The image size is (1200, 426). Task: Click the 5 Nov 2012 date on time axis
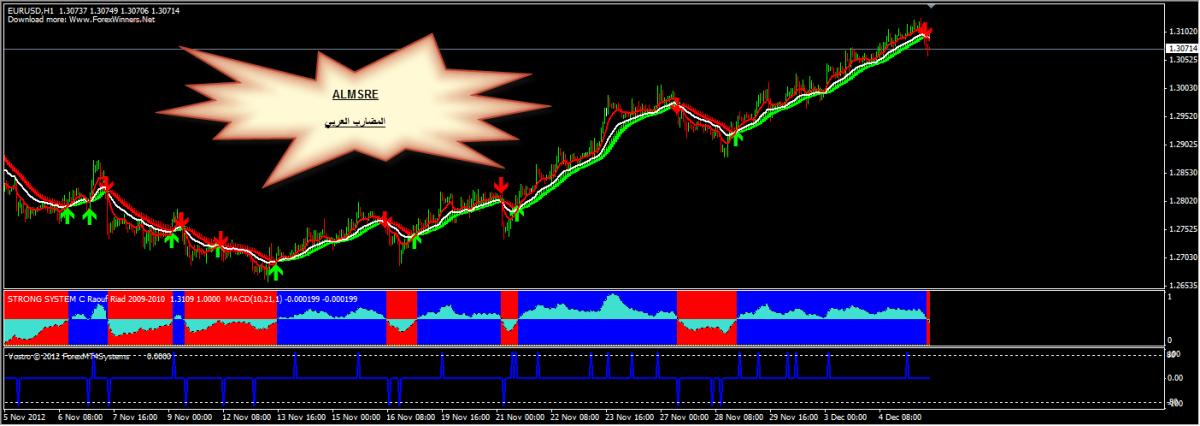click(25, 416)
